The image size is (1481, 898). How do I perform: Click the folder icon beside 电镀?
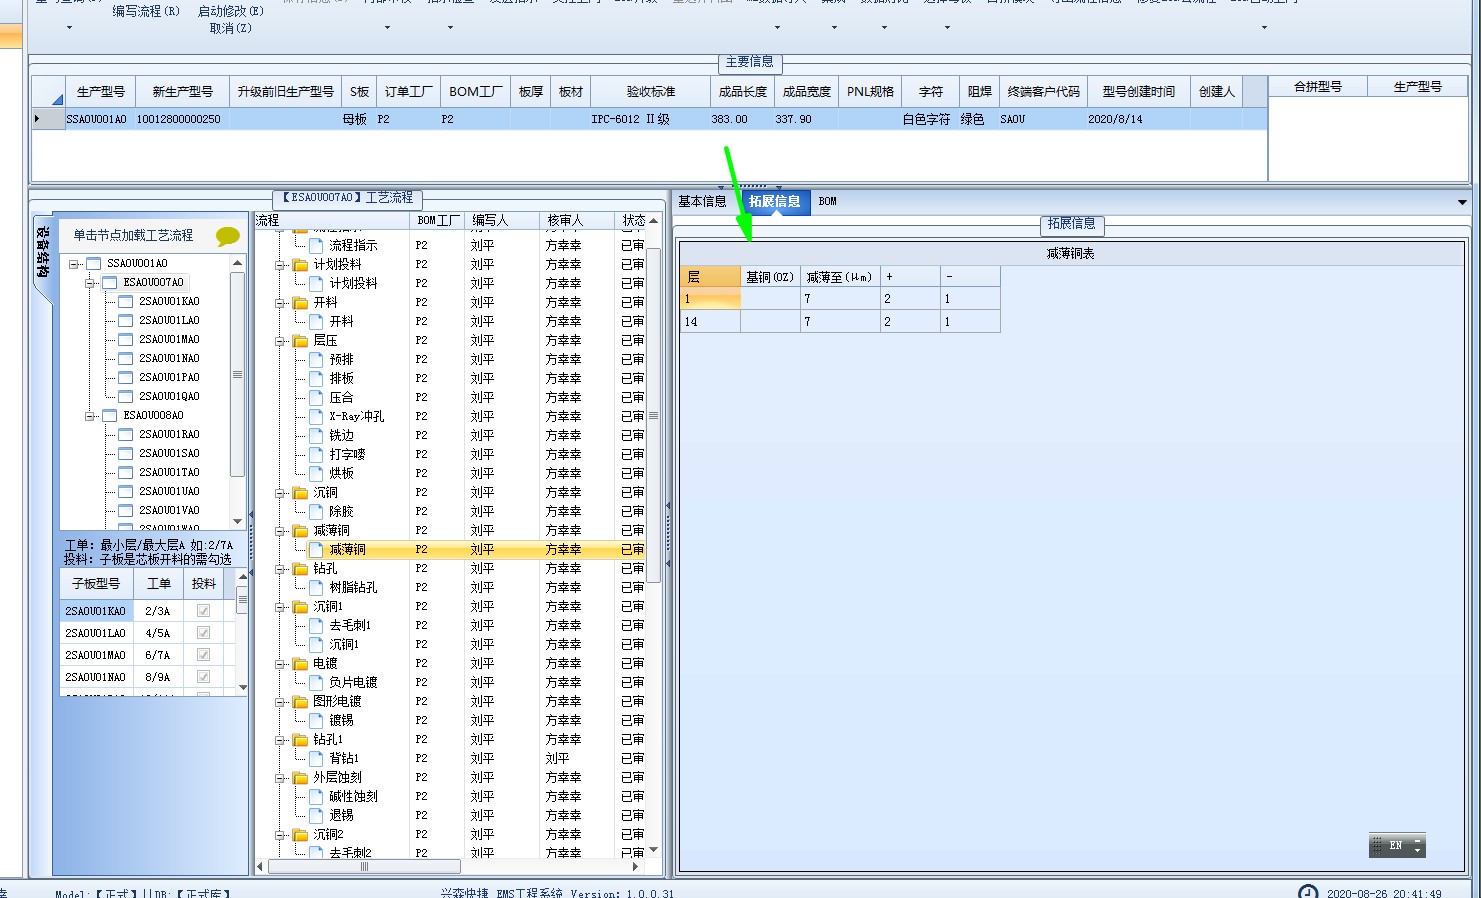coord(300,664)
